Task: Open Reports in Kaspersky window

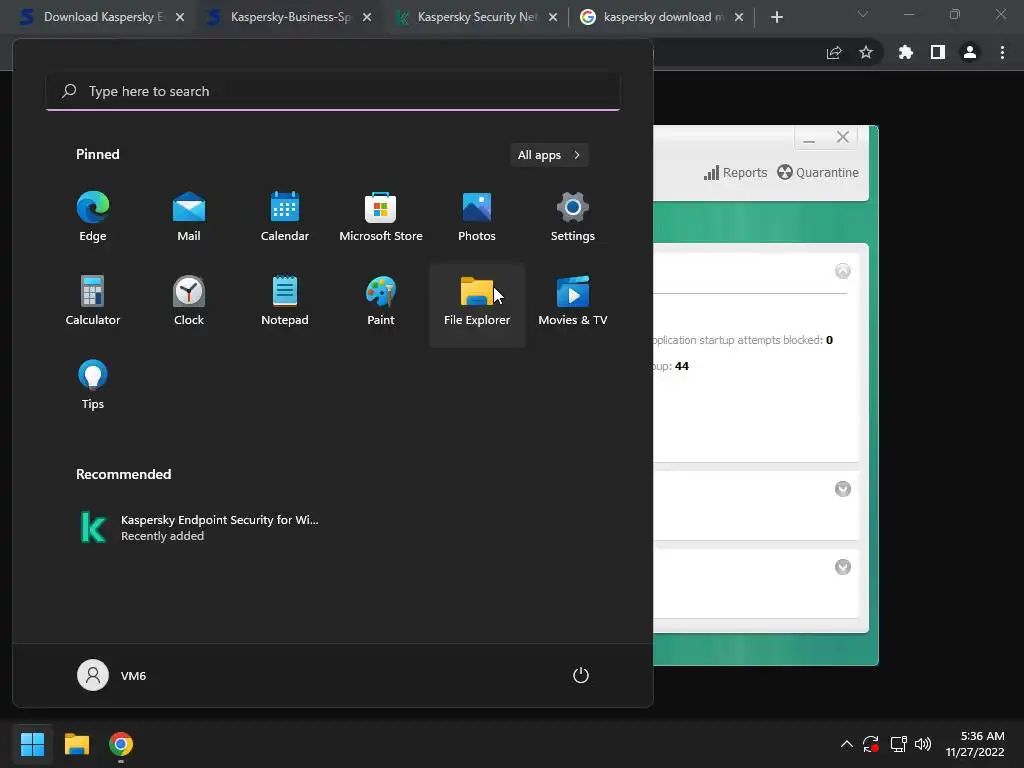Action: click(735, 172)
